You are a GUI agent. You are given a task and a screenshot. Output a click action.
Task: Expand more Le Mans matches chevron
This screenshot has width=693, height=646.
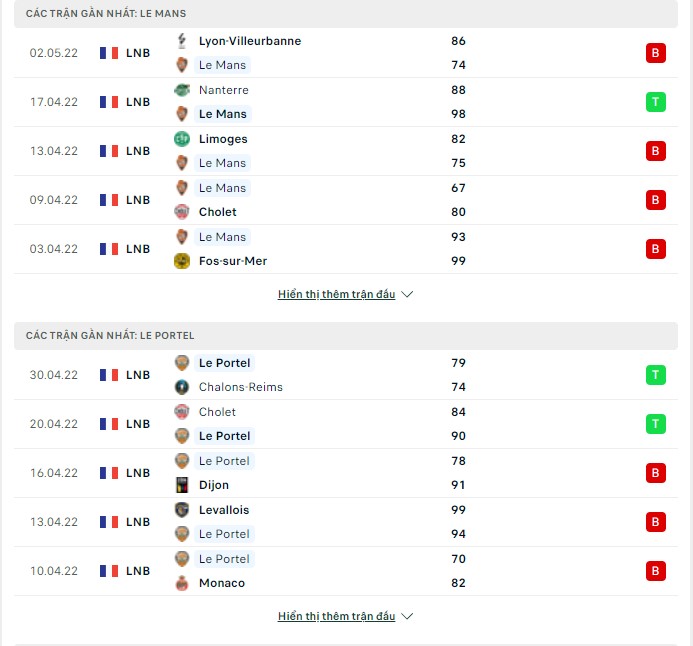point(407,294)
